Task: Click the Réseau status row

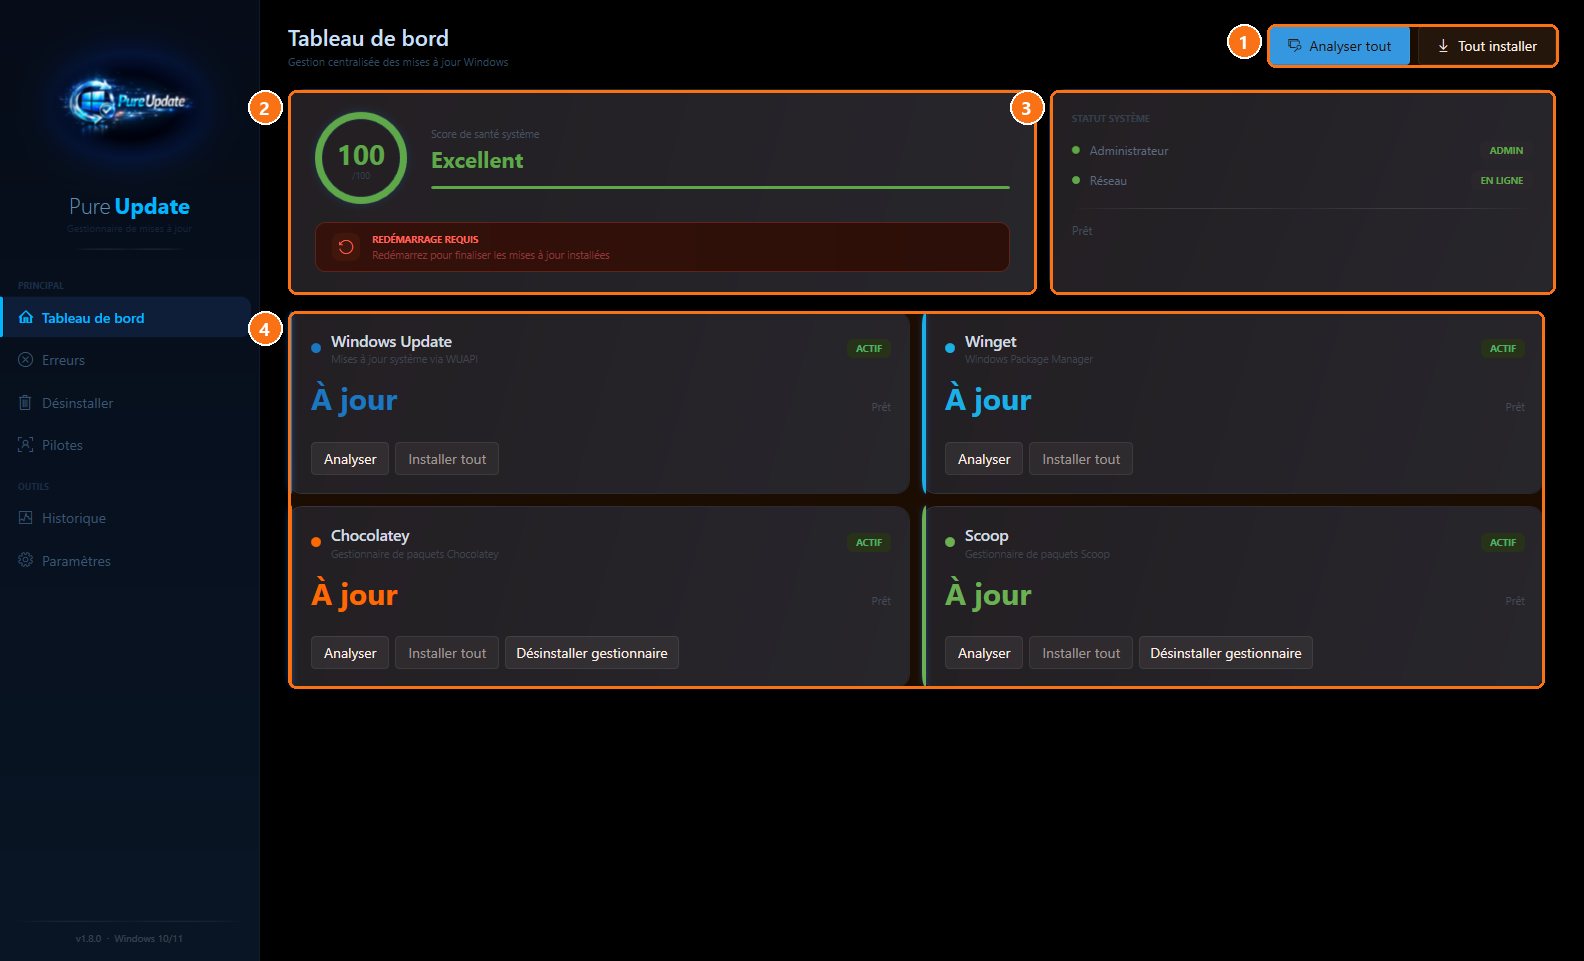Action: coord(1301,180)
